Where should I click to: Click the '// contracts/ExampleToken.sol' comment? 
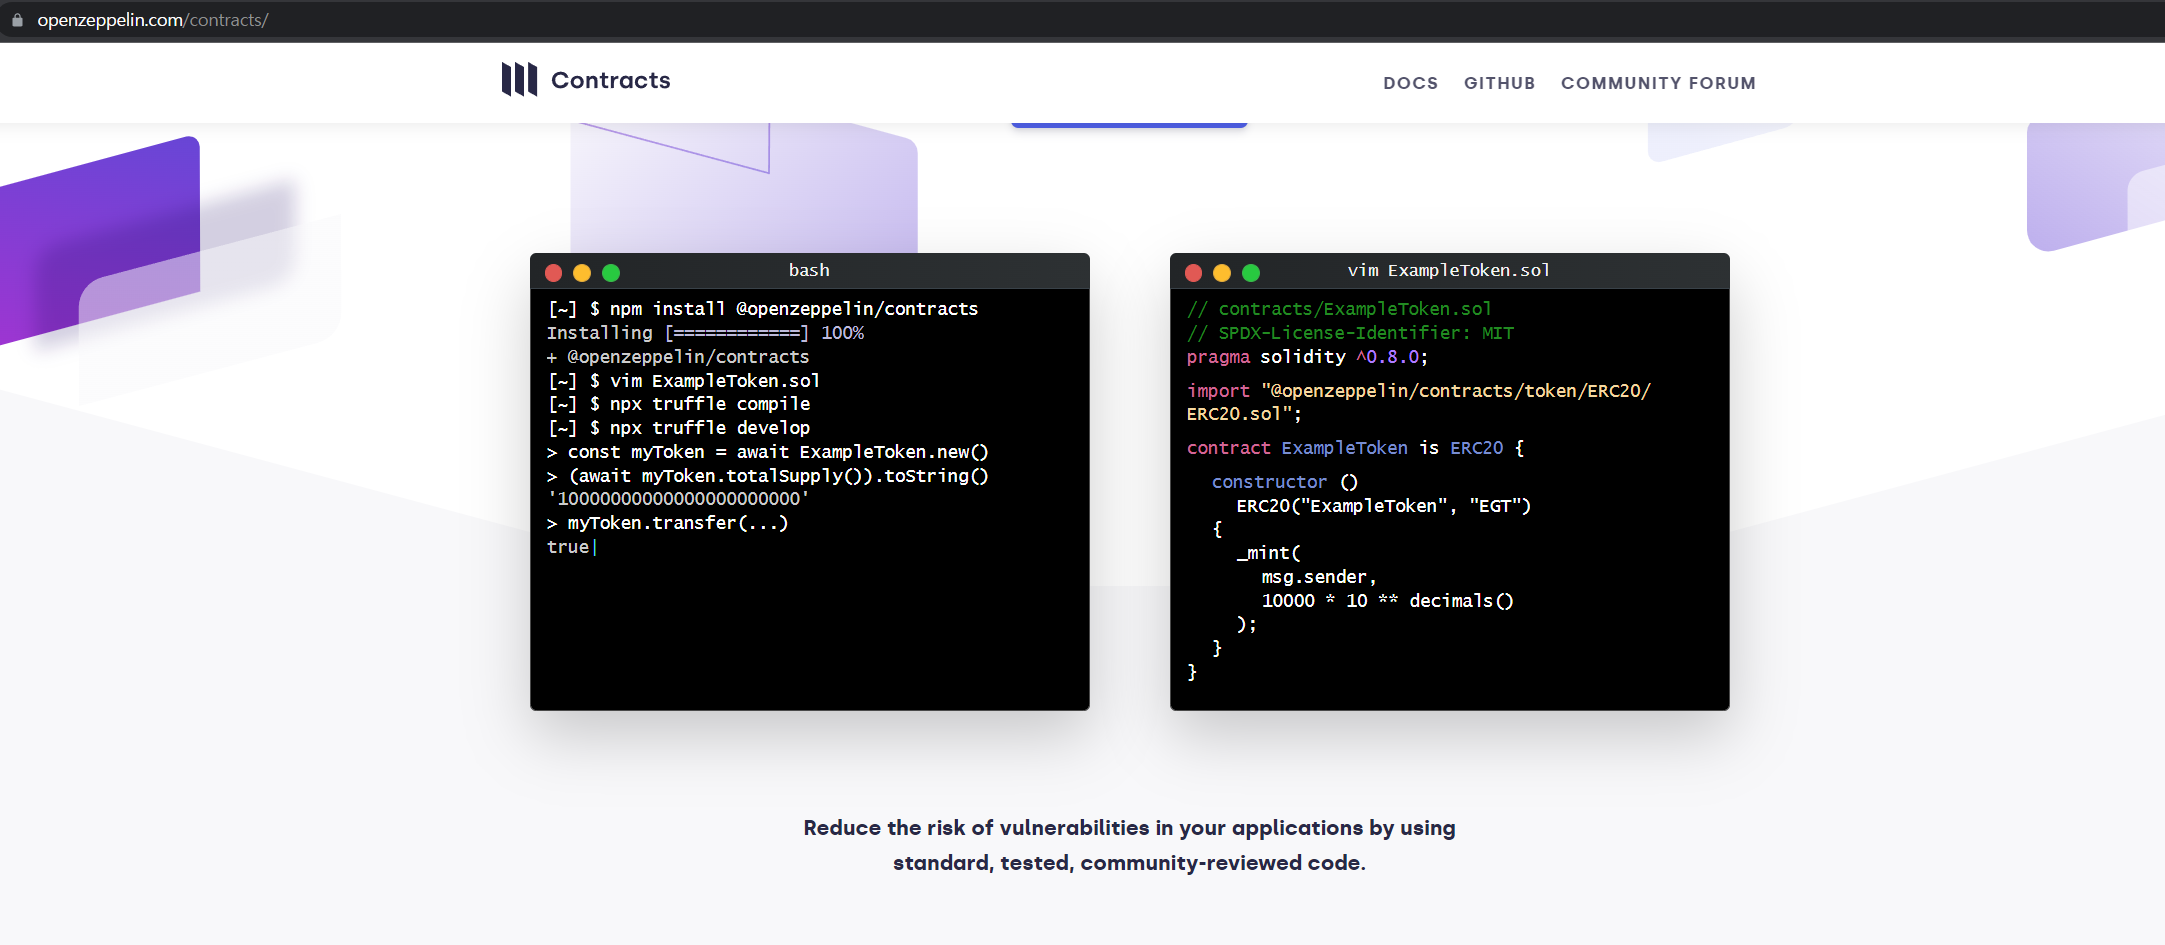tap(1339, 309)
